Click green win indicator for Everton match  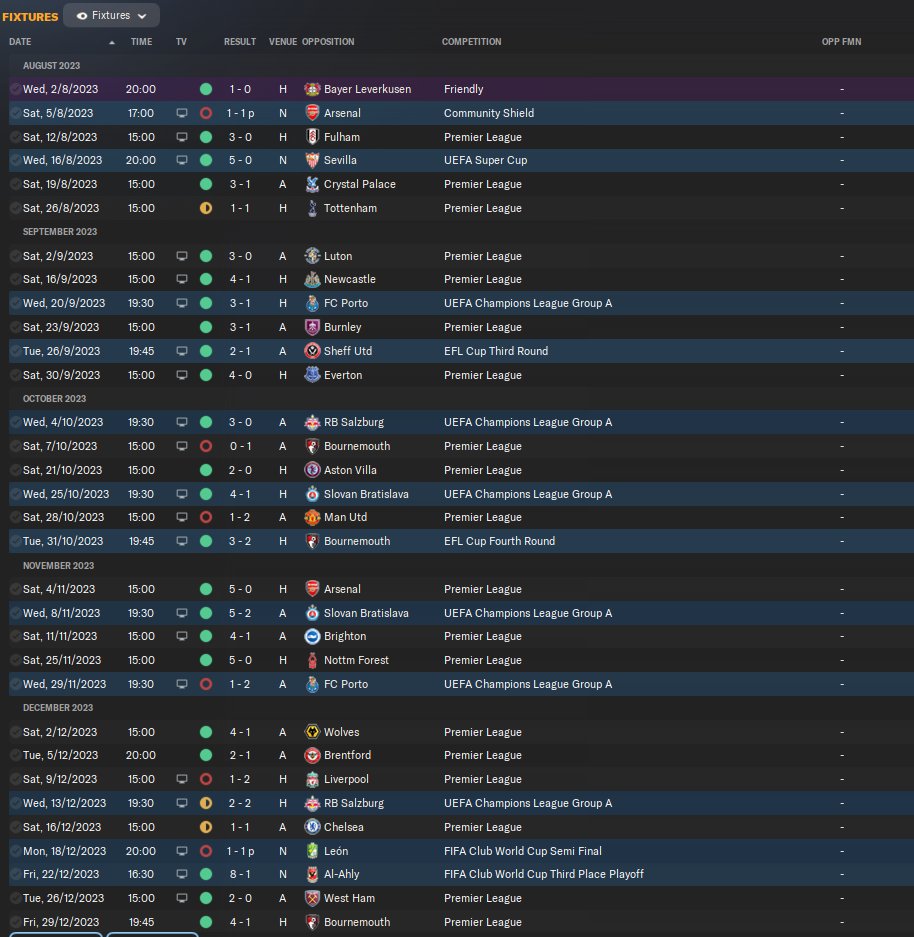point(206,375)
